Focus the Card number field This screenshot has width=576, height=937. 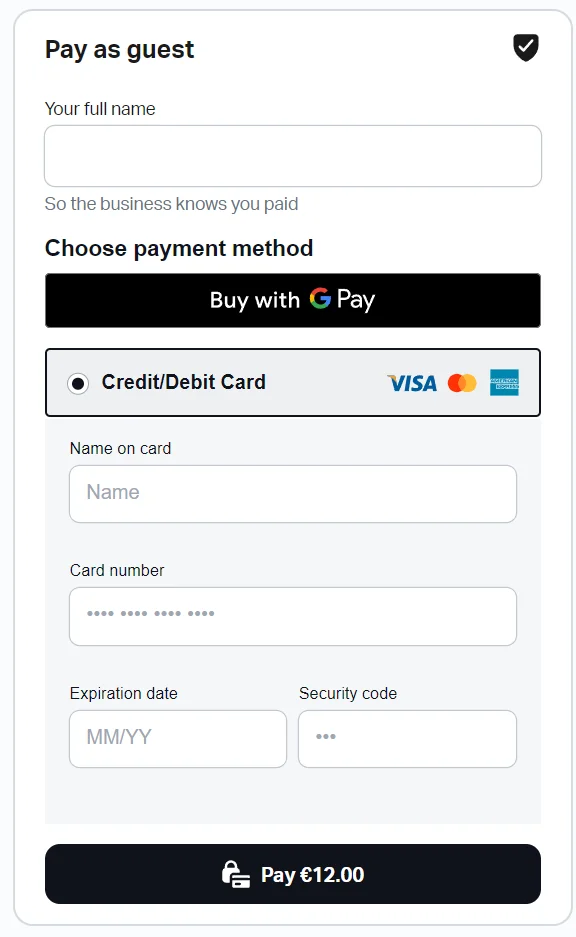[293, 616]
